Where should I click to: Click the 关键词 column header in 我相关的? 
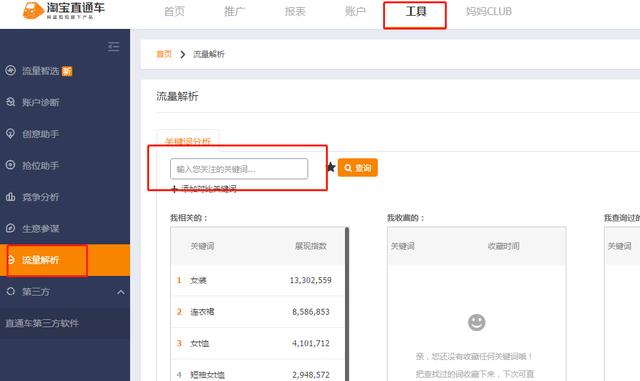[202, 246]
